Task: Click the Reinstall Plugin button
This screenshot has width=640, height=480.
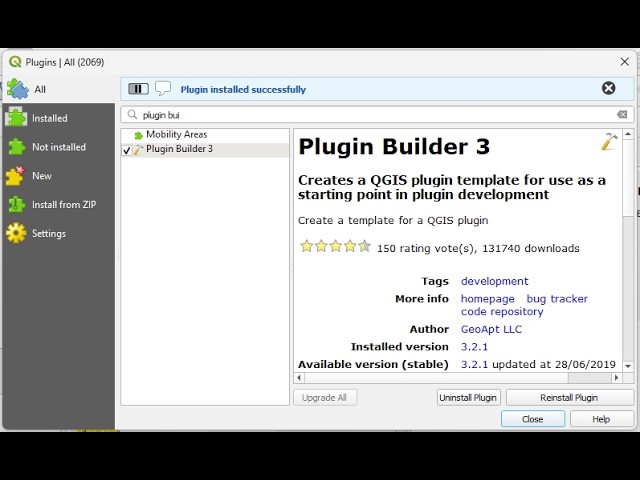Action: (x=569, y=398)
